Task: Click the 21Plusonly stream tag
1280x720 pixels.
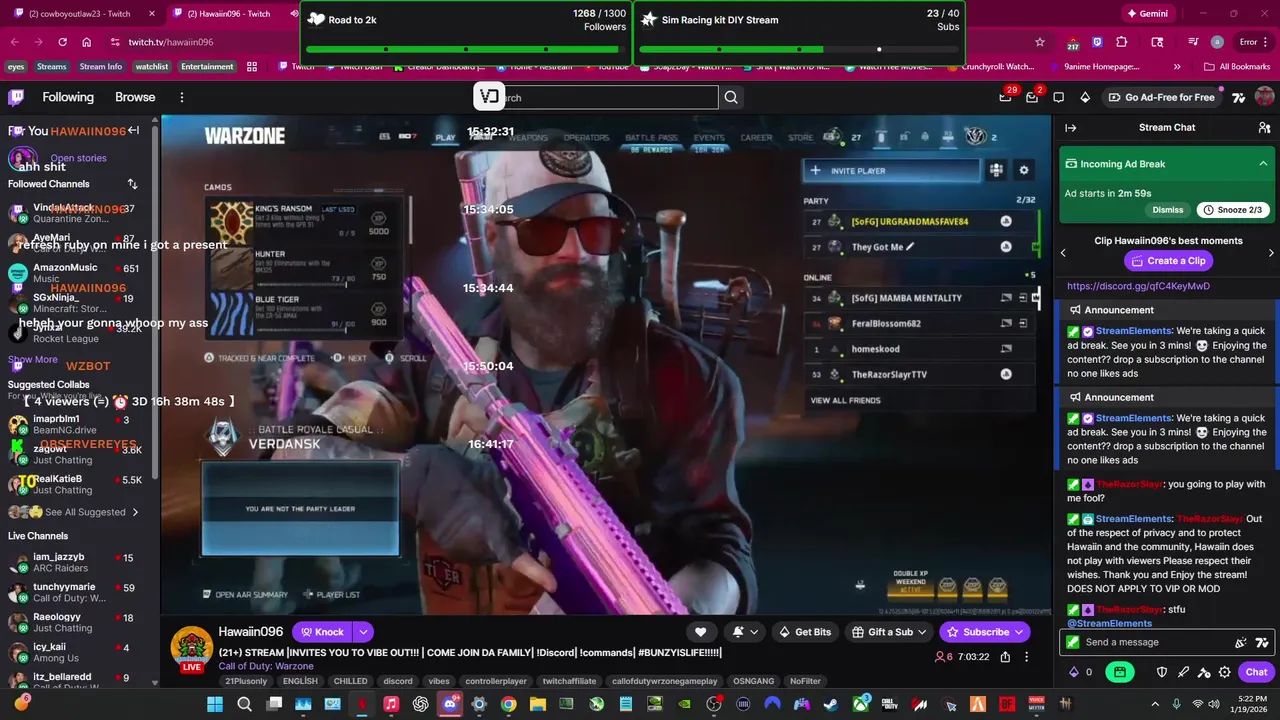Action: (246, 681)
